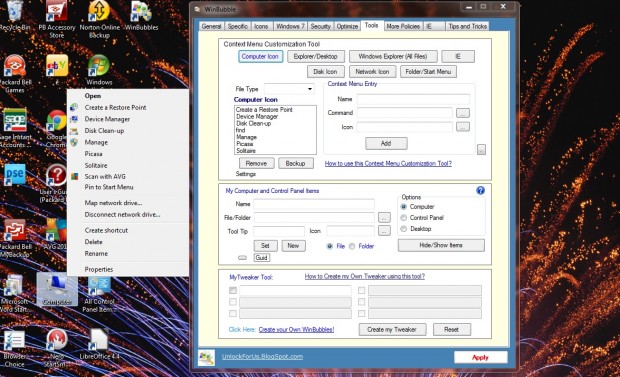
Task: Open Norton Online Backup desktop icon
Action: point(99,19)
